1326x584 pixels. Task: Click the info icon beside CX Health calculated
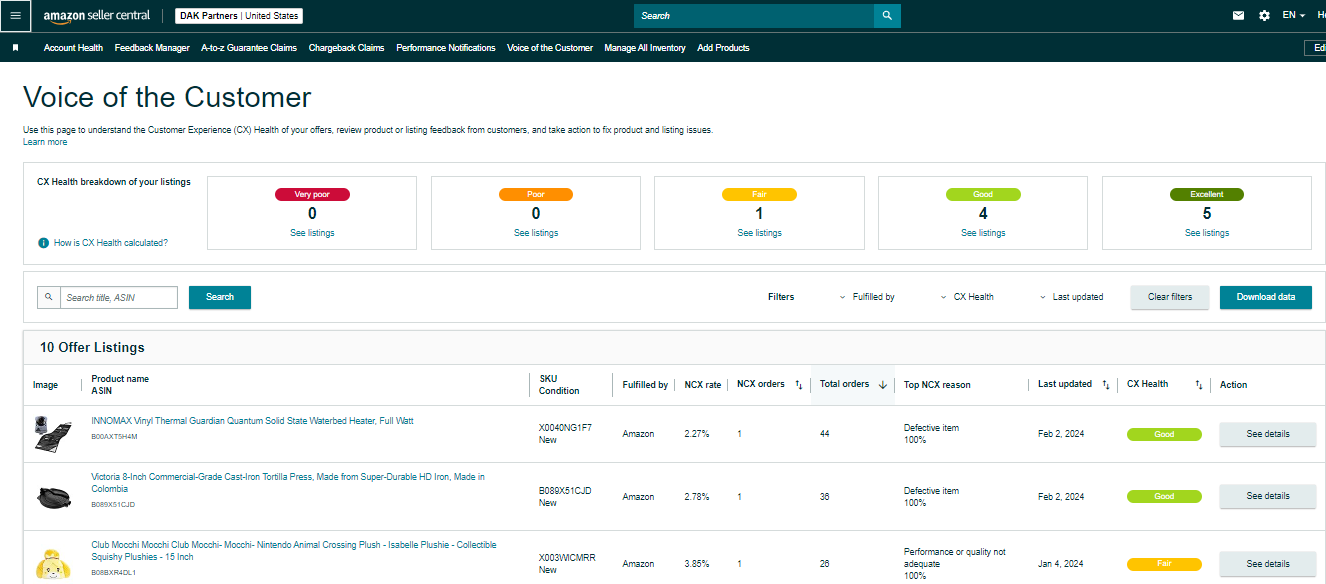pos(43,243)
